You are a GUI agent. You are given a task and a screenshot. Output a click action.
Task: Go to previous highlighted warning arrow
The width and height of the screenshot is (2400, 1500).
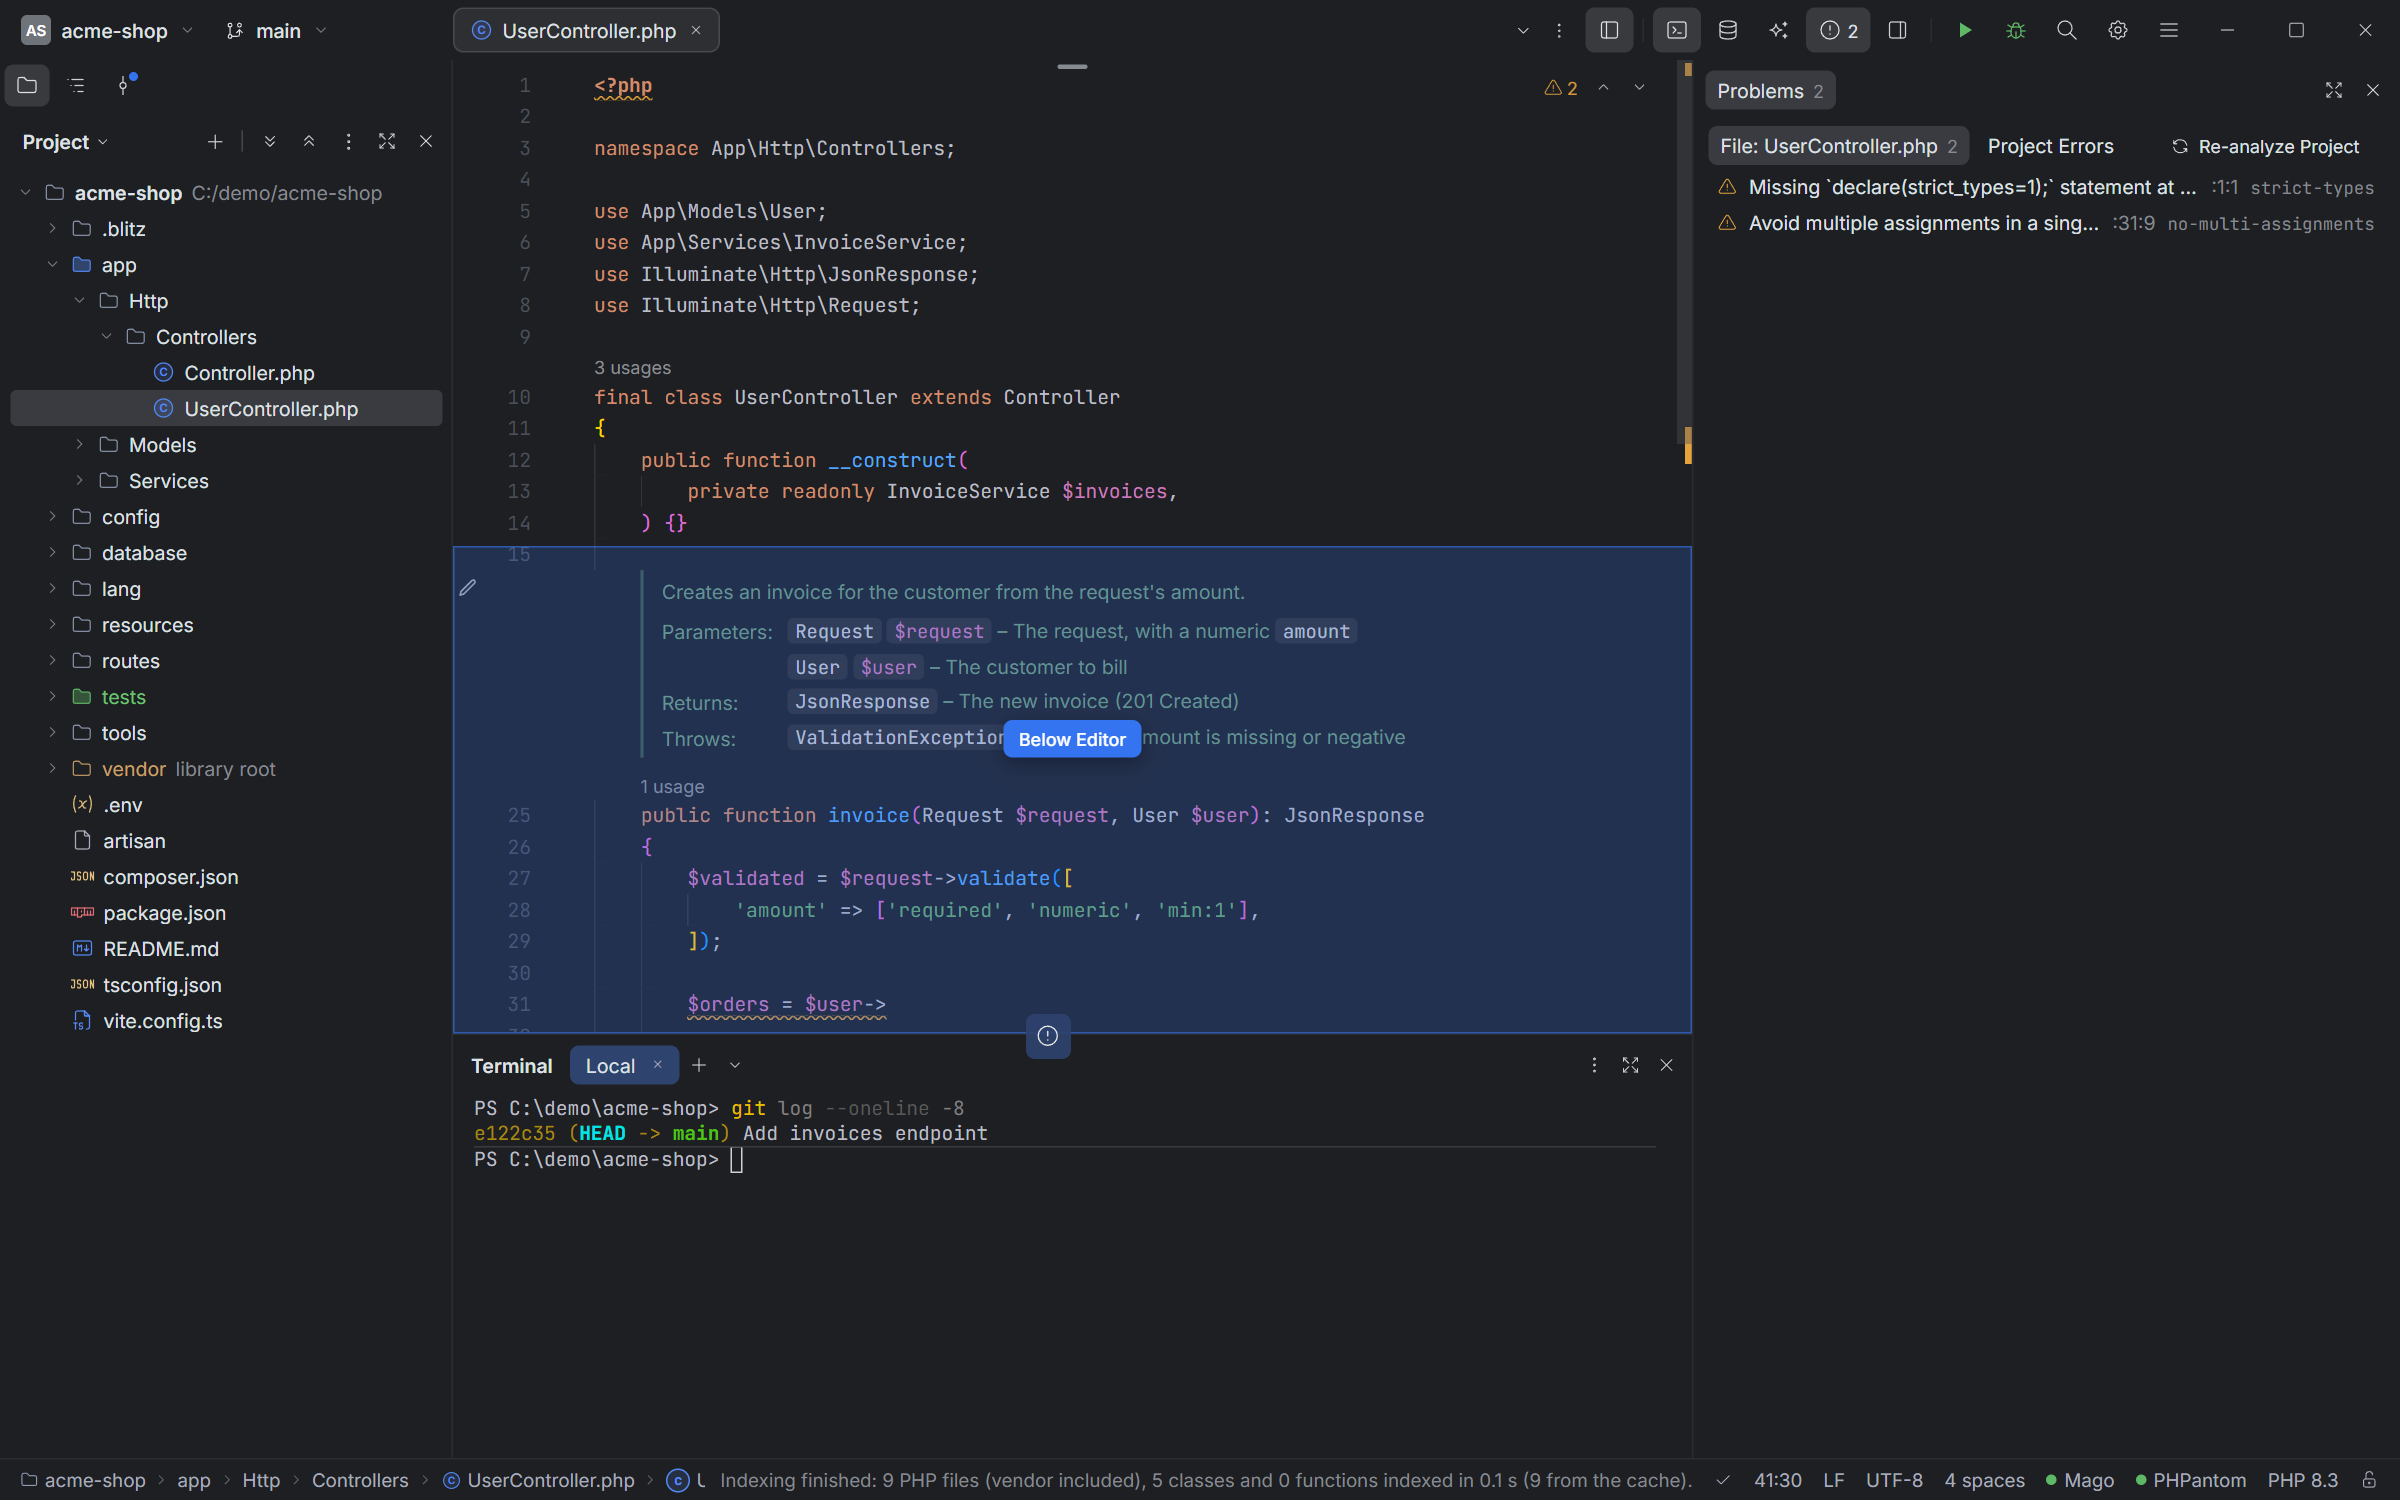(x=1603, y=88)
